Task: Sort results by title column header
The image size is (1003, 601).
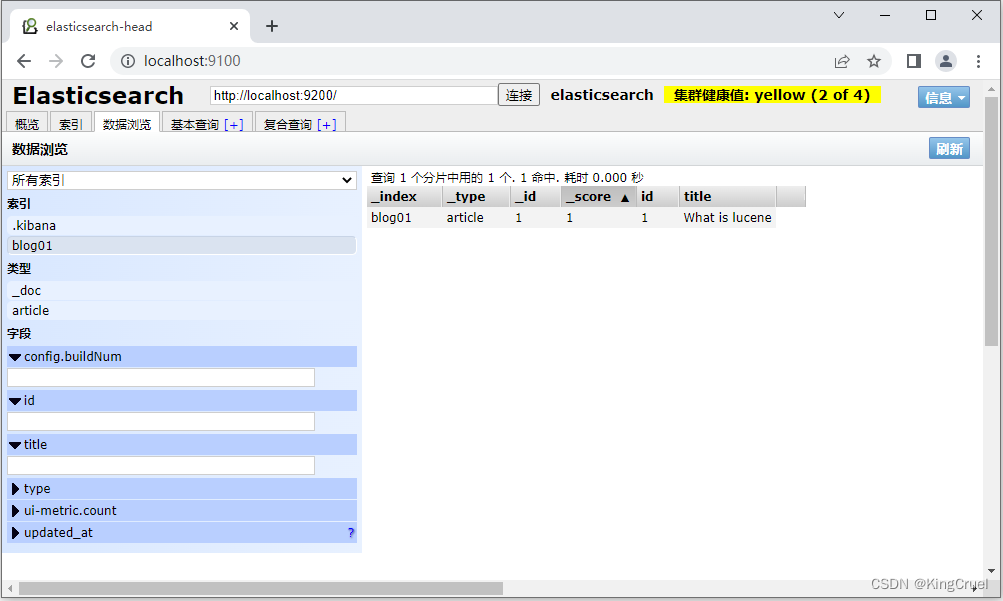Action: tap(727, 196)
